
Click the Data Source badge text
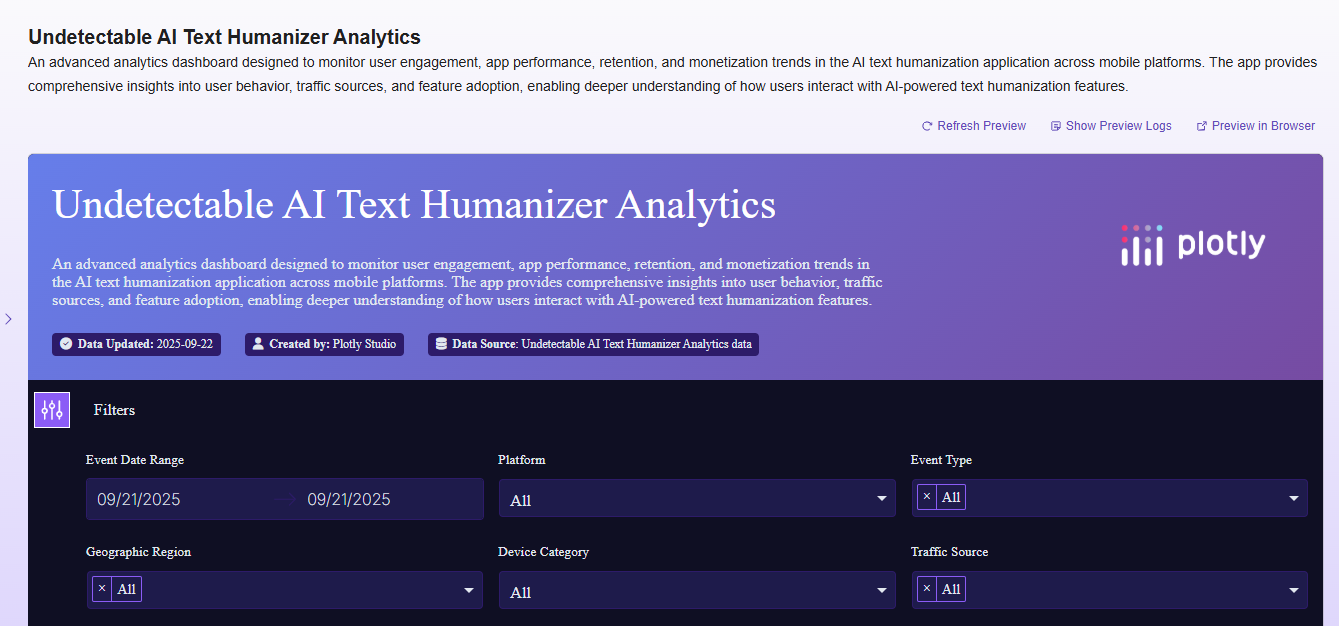click(602, 344)
